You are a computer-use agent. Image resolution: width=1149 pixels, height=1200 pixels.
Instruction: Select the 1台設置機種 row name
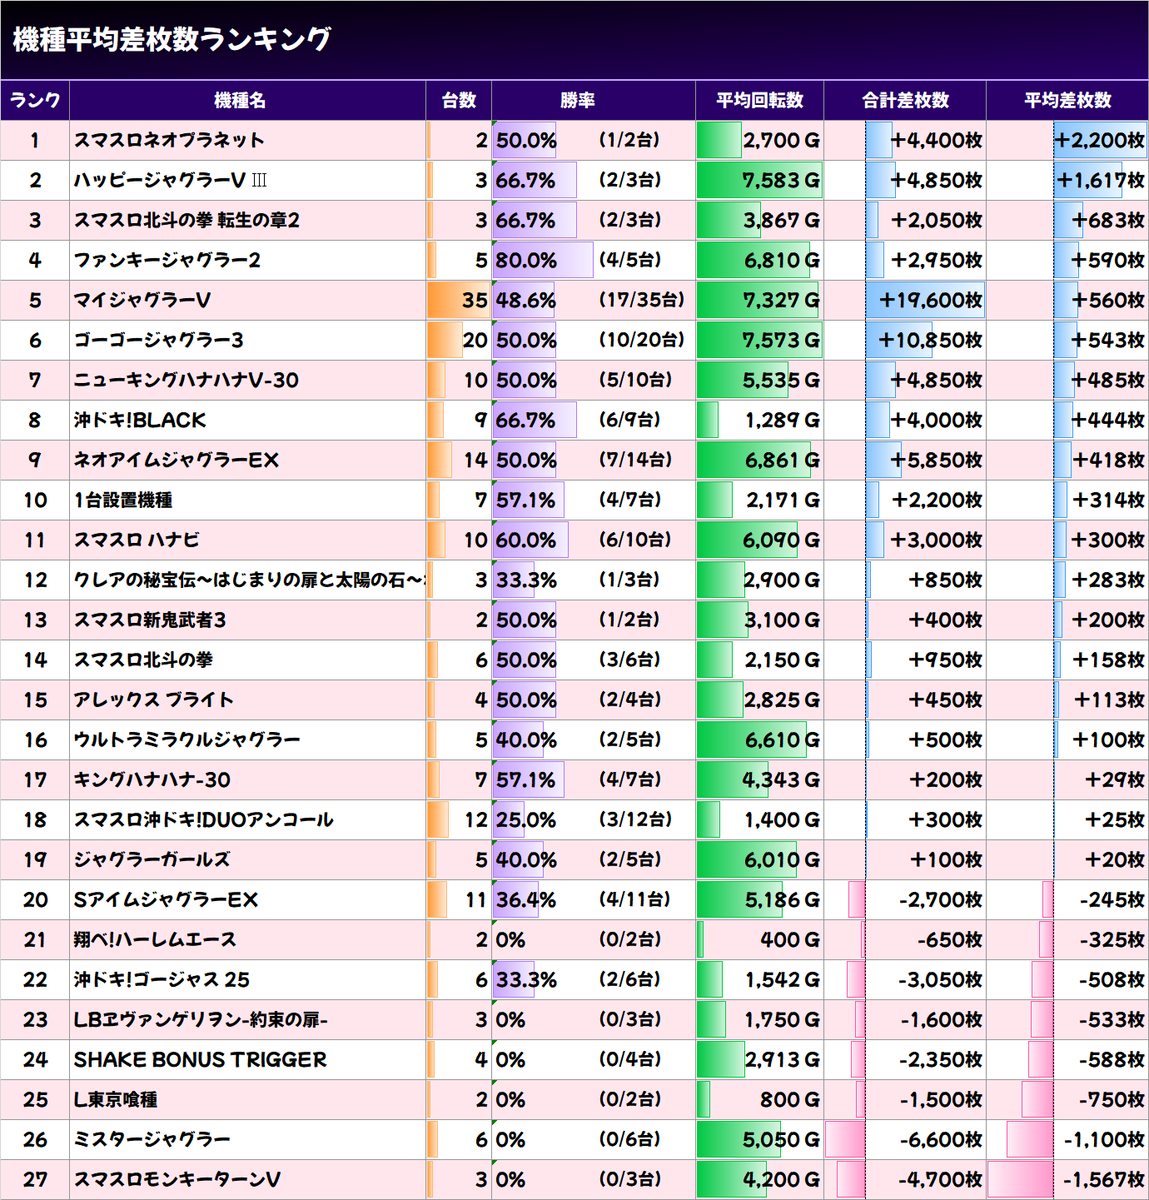[123, 500]
